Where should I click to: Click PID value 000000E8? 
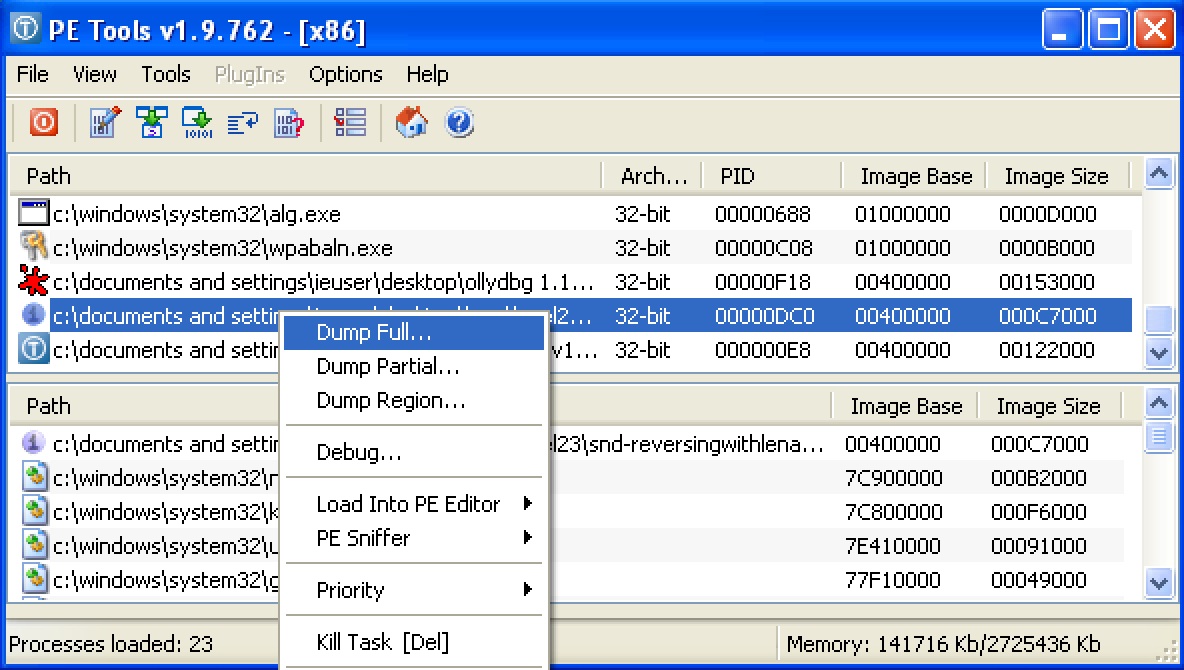763,350
